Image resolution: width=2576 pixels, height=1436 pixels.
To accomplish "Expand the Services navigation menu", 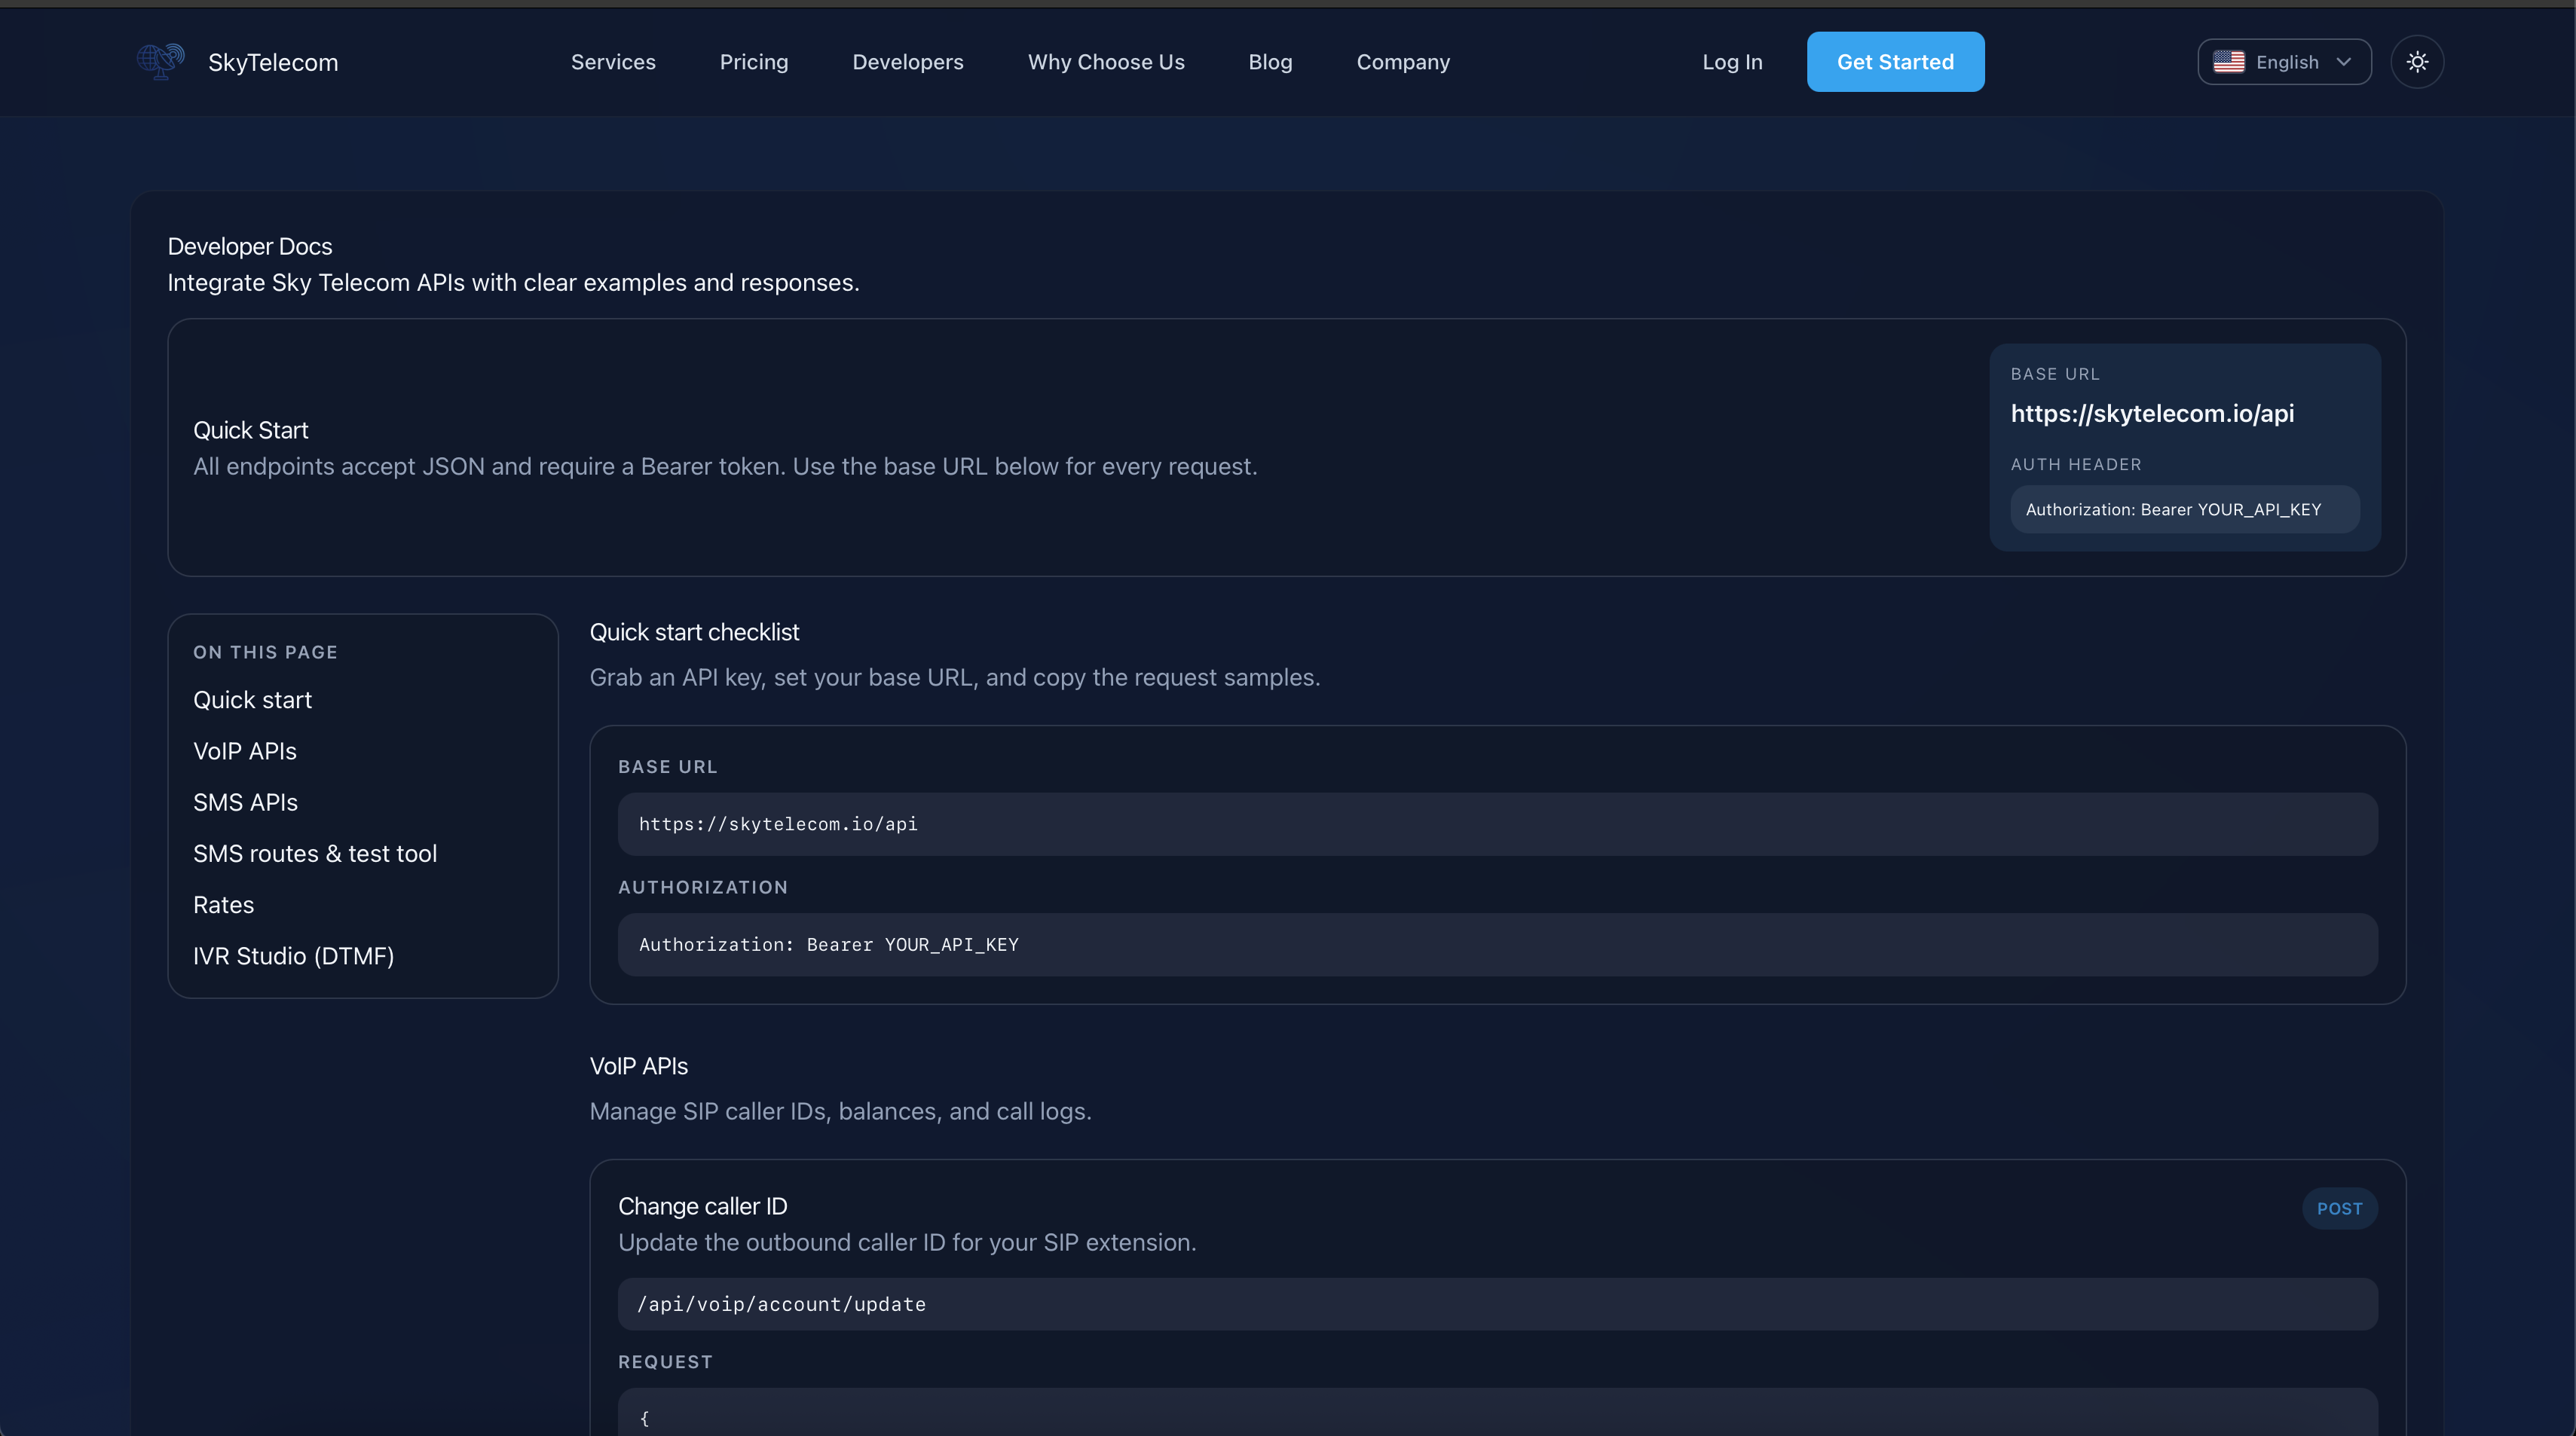I will [x=612, y=61].
